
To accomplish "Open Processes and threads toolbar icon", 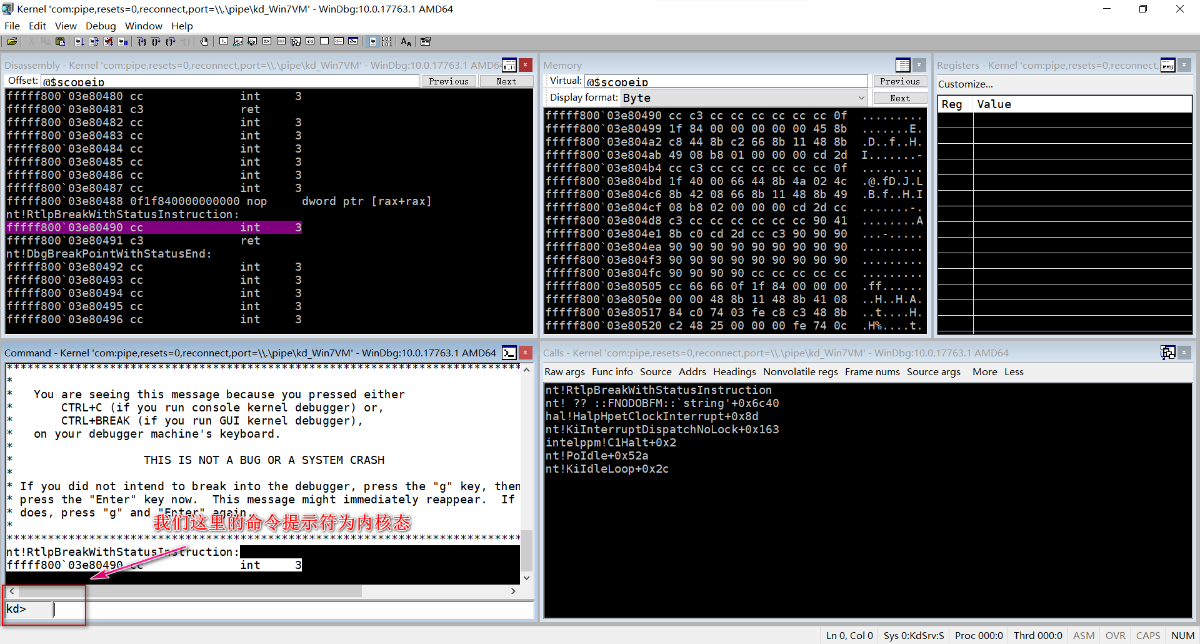I will pyautogui.click(x=340, y=42).
